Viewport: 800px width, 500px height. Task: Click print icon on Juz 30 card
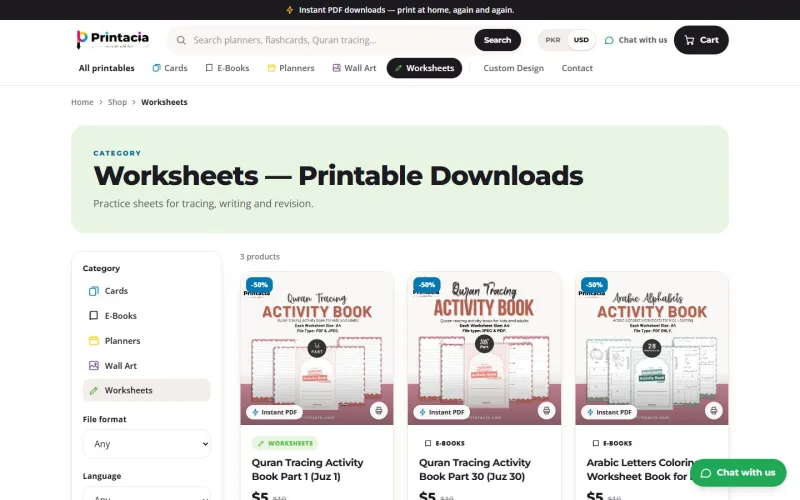pyautogui.click(x=546, y=411)
